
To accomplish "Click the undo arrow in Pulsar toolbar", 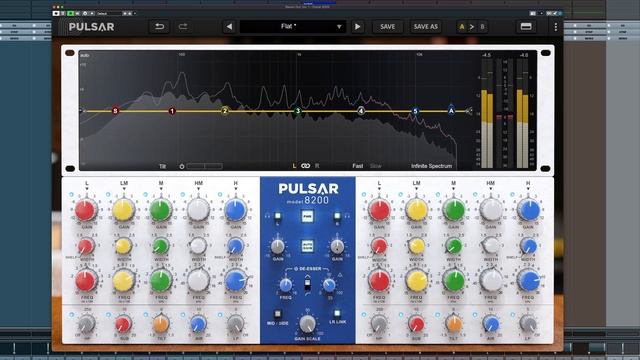I will (x=160, y=27).
